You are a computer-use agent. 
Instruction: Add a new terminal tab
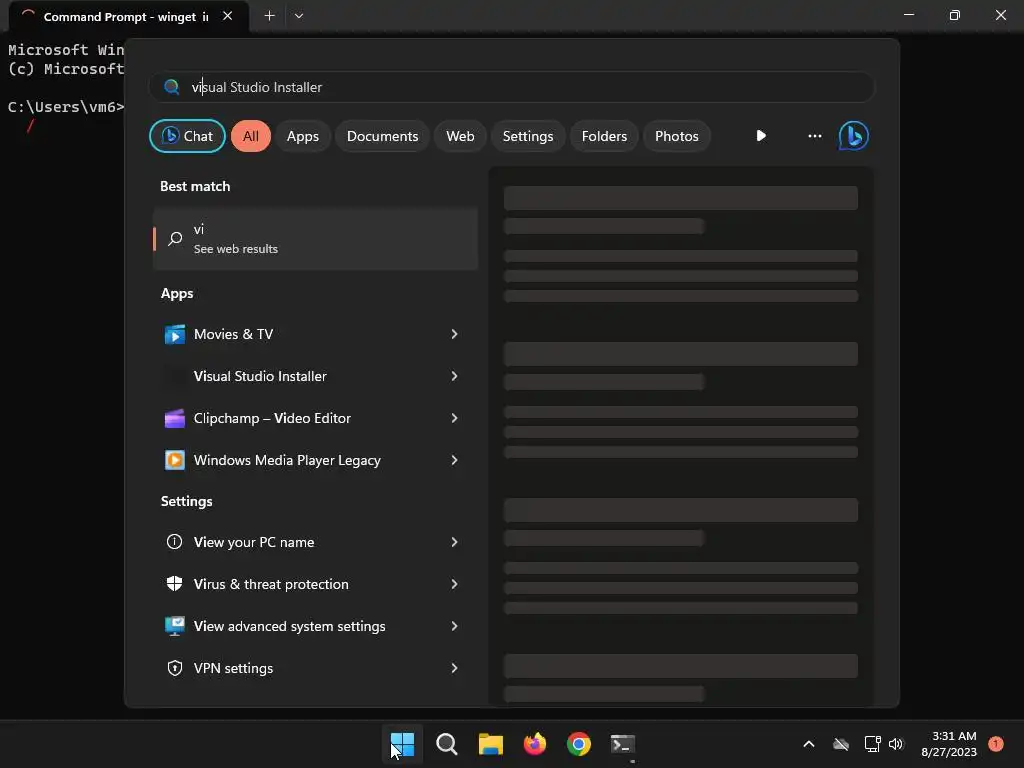point(269,16)
